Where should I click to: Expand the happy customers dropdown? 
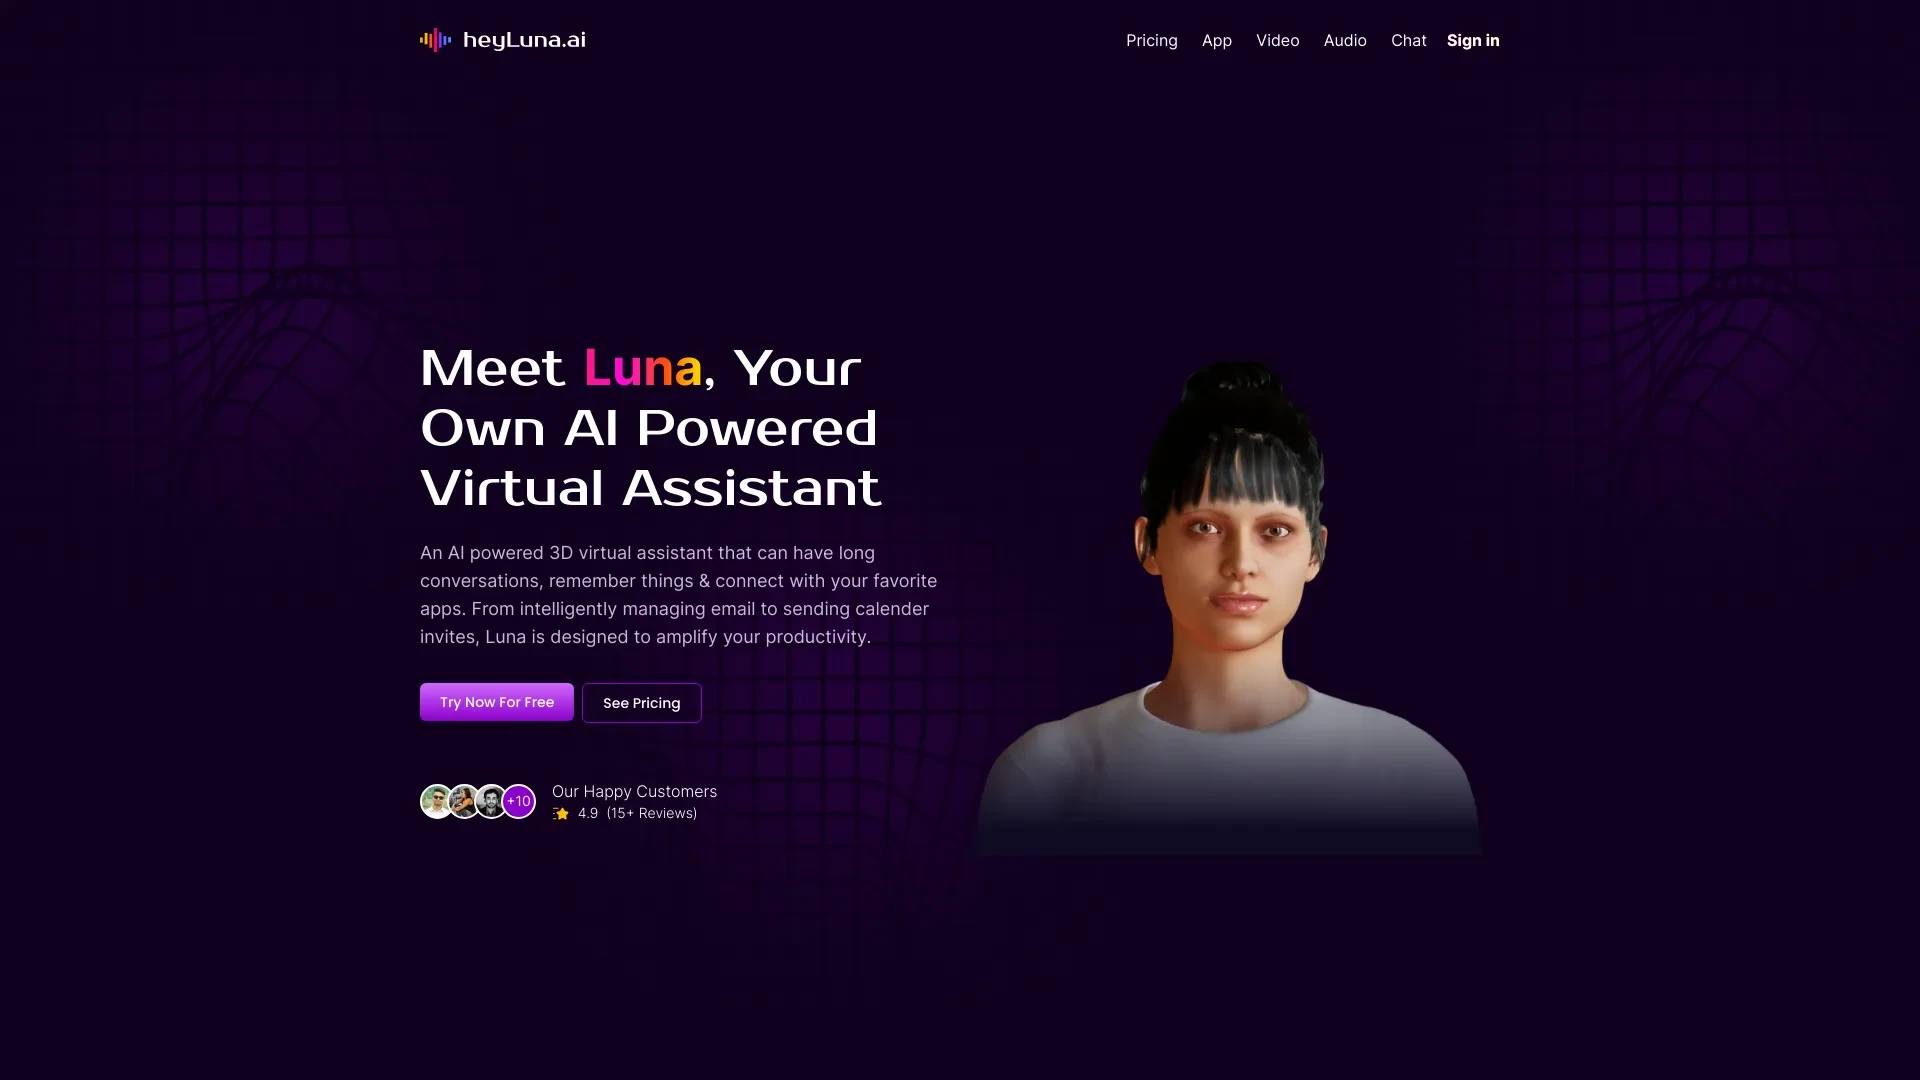click(x=518, y=800)
